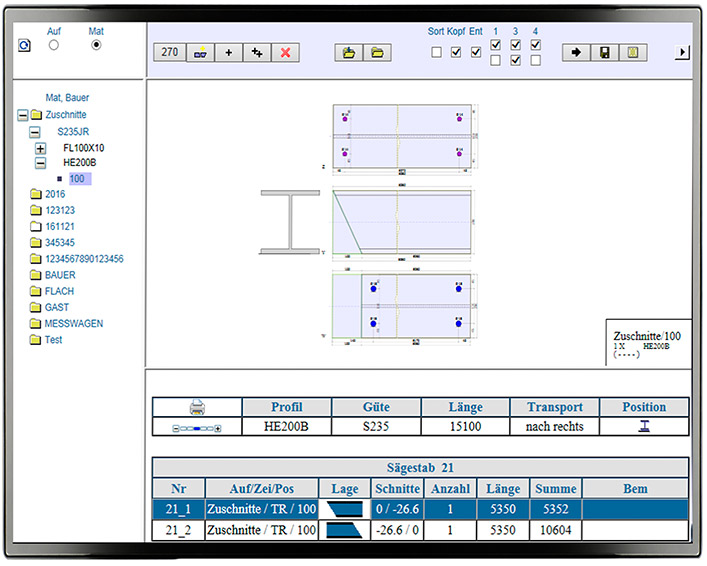707x566 pixels.
Task: Collapse the Zuschnitte root folder
Action: pos(23,115)
